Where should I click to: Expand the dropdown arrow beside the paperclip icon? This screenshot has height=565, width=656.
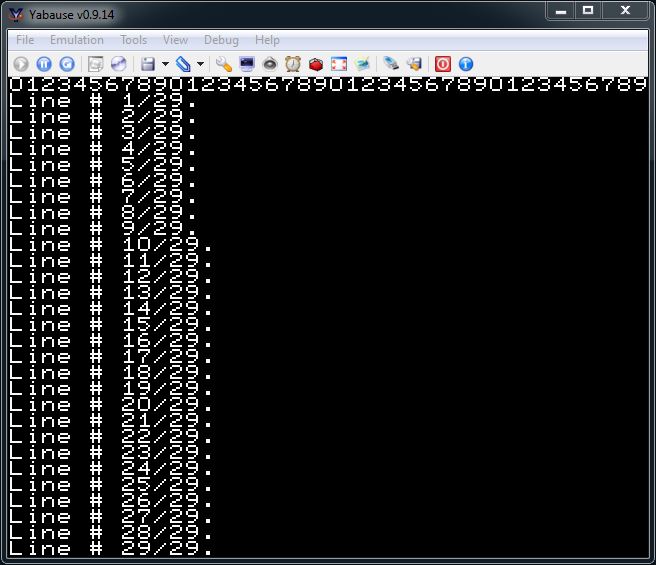pos(200,64)
